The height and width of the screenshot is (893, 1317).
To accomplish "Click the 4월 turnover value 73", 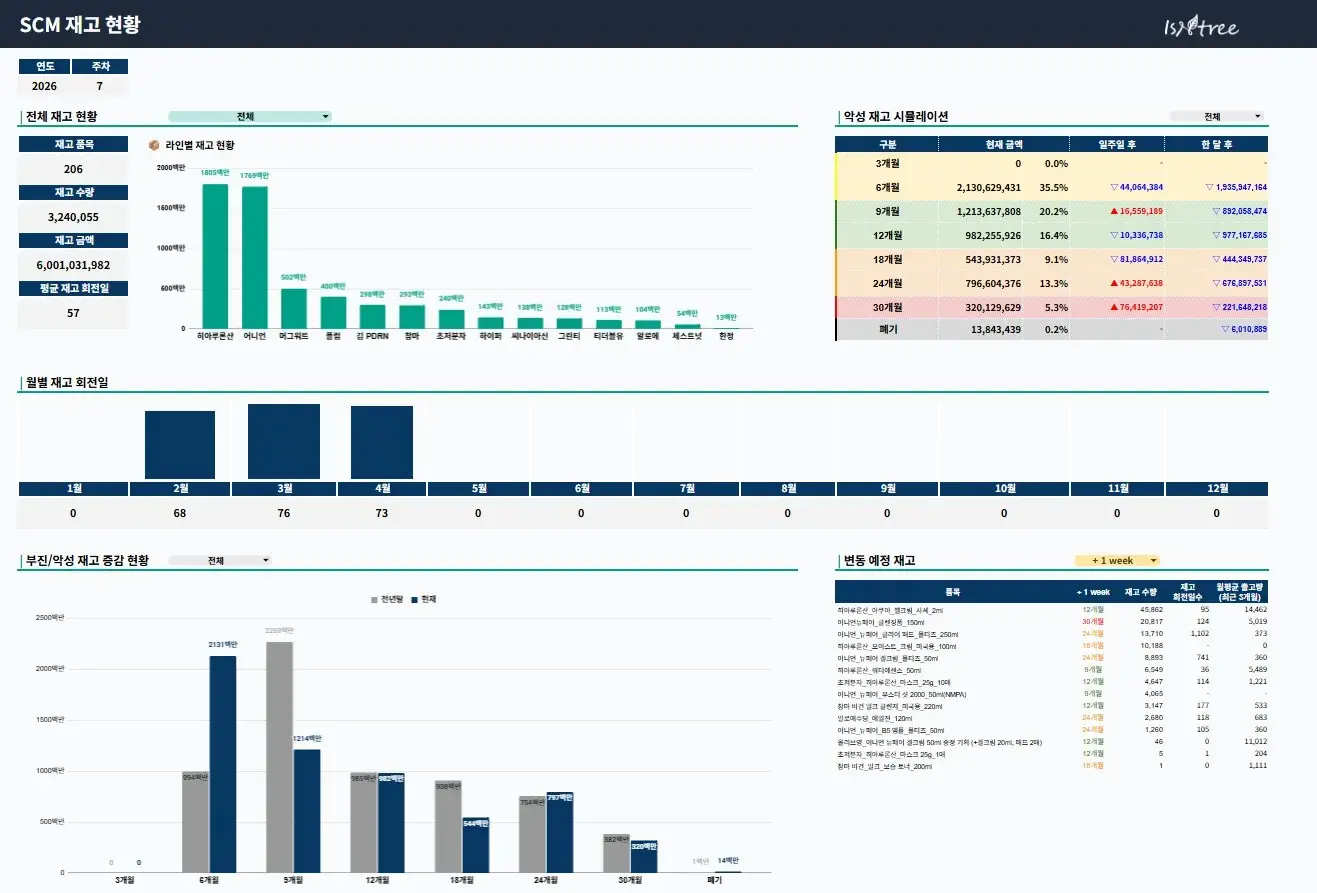I will coord(382,513).
